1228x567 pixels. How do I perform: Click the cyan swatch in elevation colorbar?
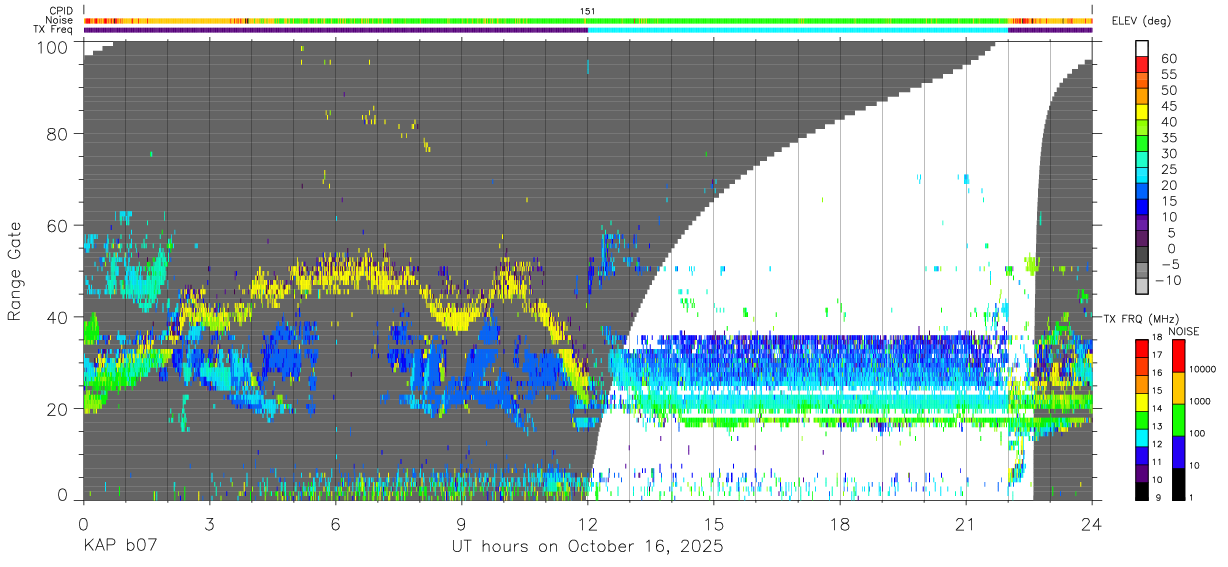[x=1142, y=176]
